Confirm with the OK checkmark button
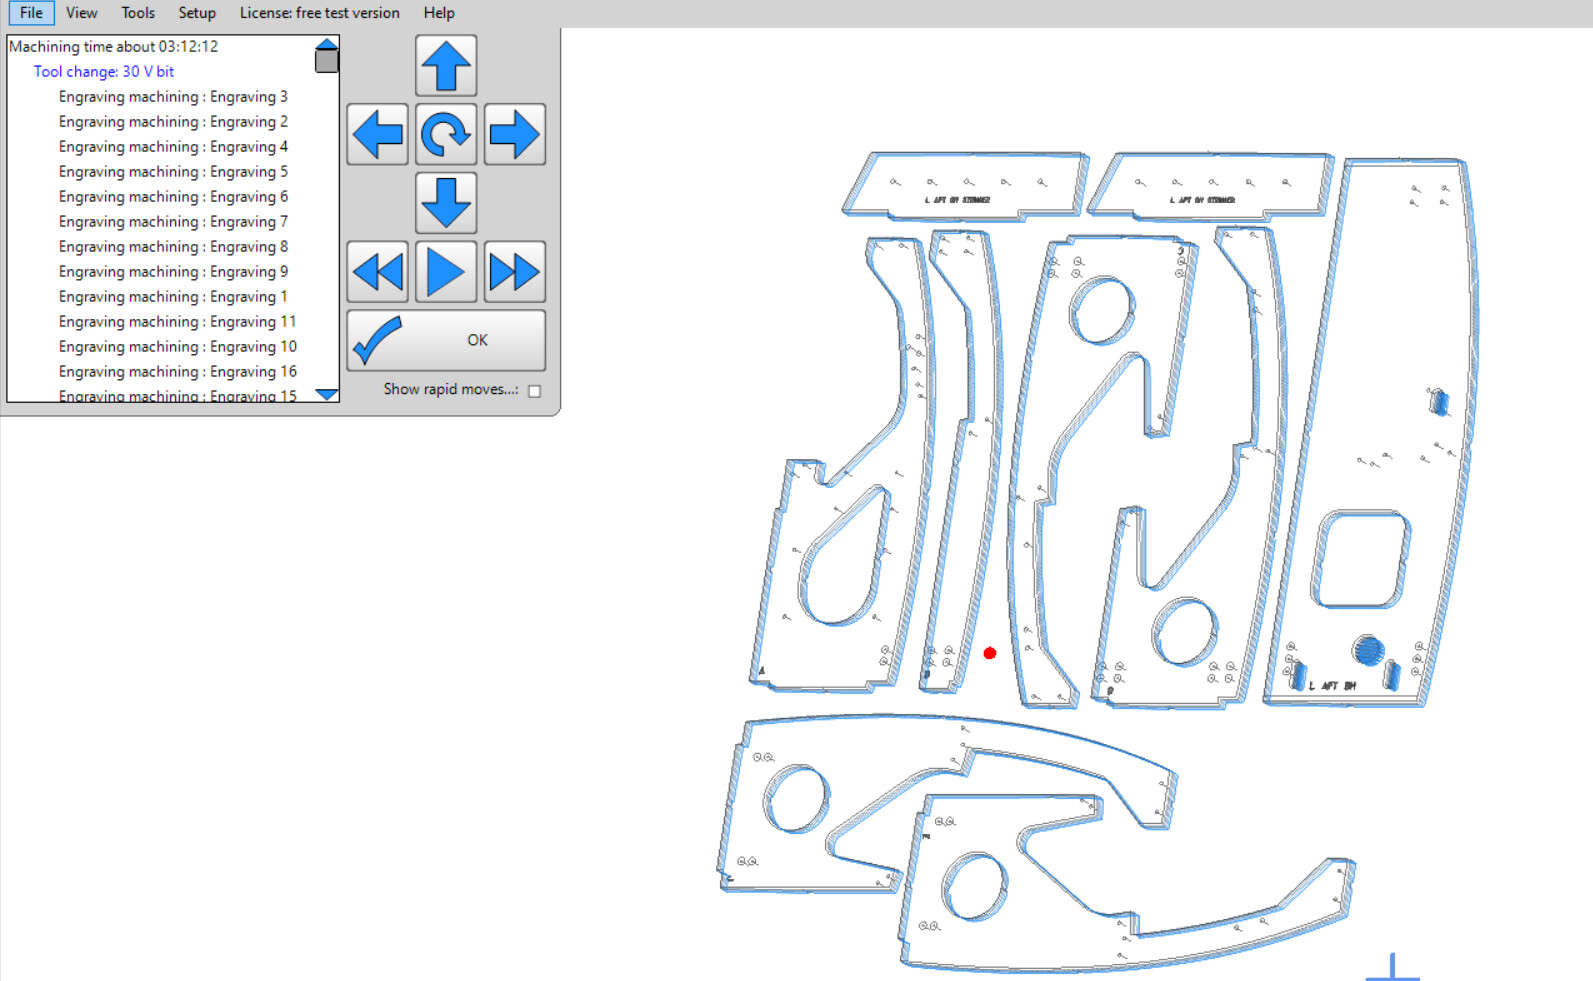The width and height of the screenshot is (1593, 981). pos(446,340)
